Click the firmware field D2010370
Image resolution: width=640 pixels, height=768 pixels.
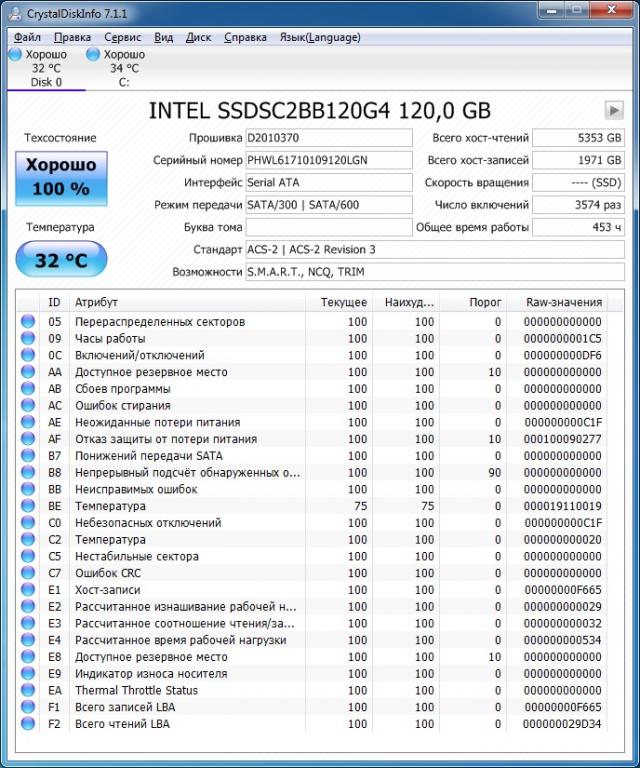pyautogui.click(x=329, y=138)
